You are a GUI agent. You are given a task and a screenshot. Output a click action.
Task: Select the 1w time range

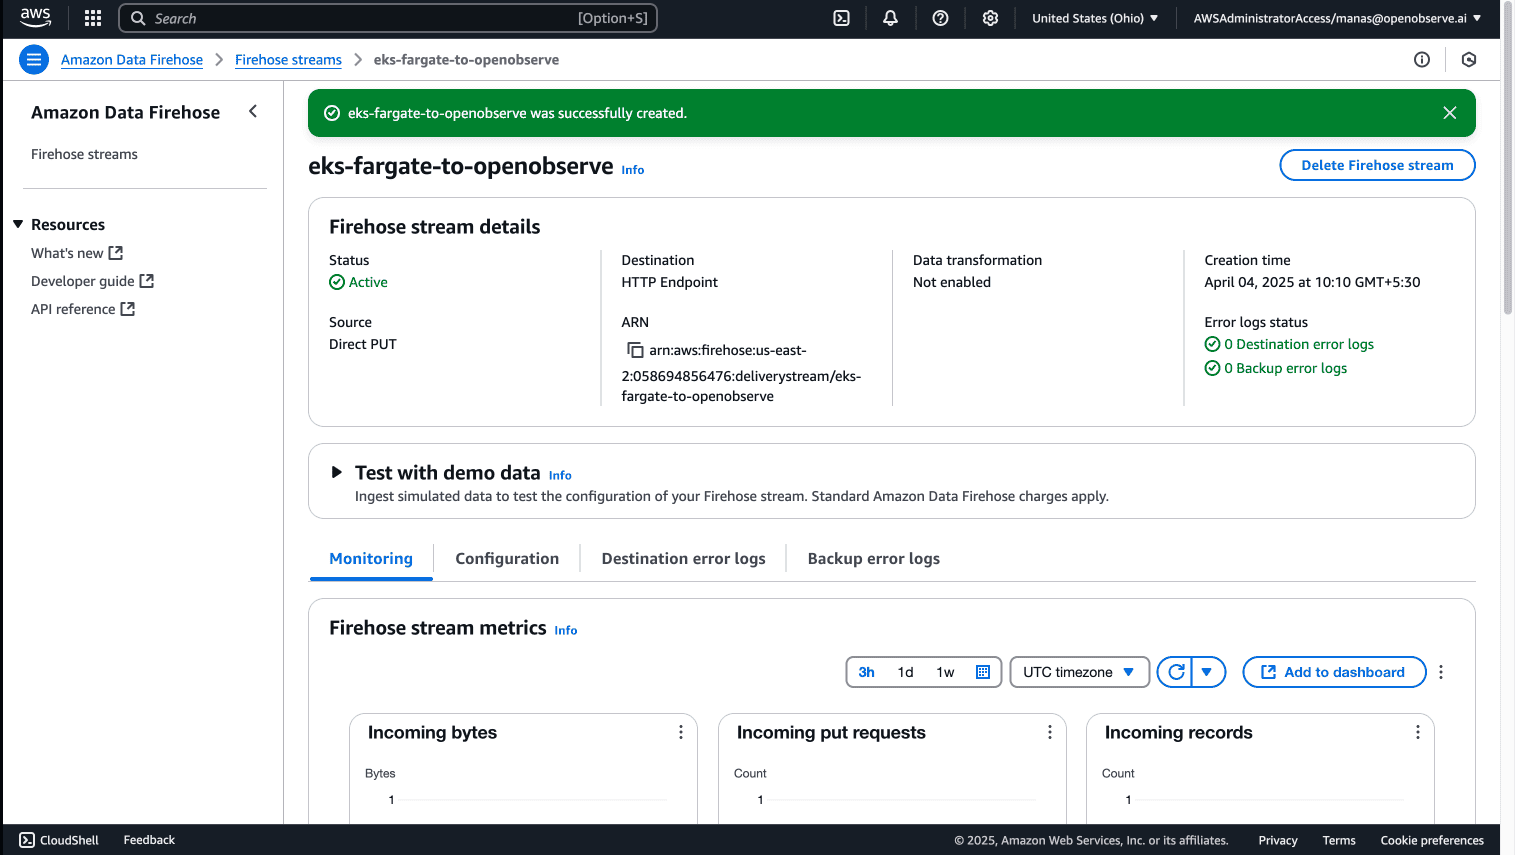(945, 672)
